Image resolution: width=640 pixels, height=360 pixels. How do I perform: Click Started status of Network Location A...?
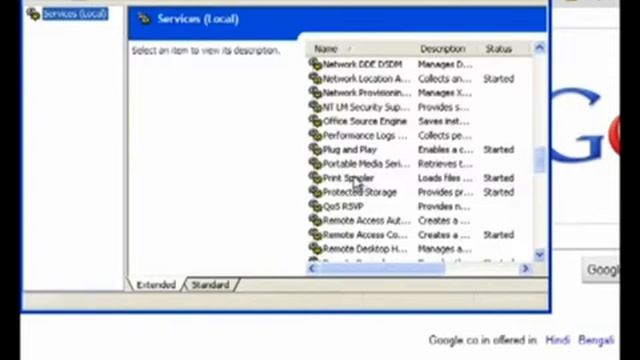point(498,79)
